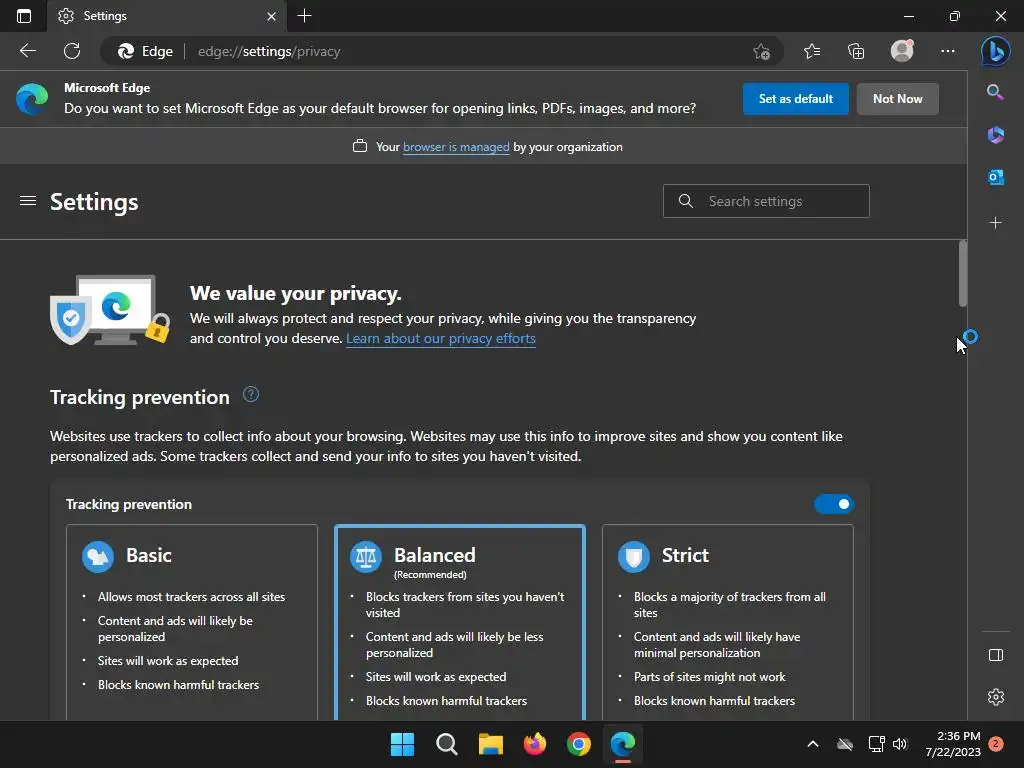1024x768 pixels.
Task: Add a sidebar app with plus icon
Action: [x=995, y=223]
